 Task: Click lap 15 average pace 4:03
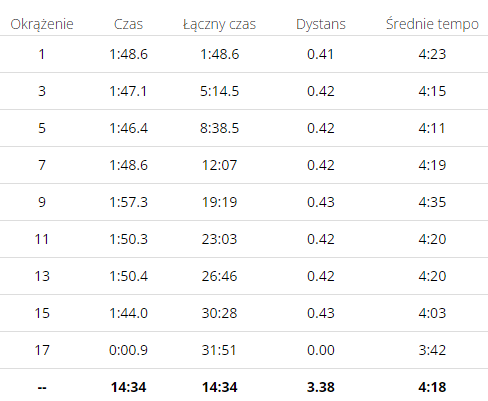tap(432, 313)
